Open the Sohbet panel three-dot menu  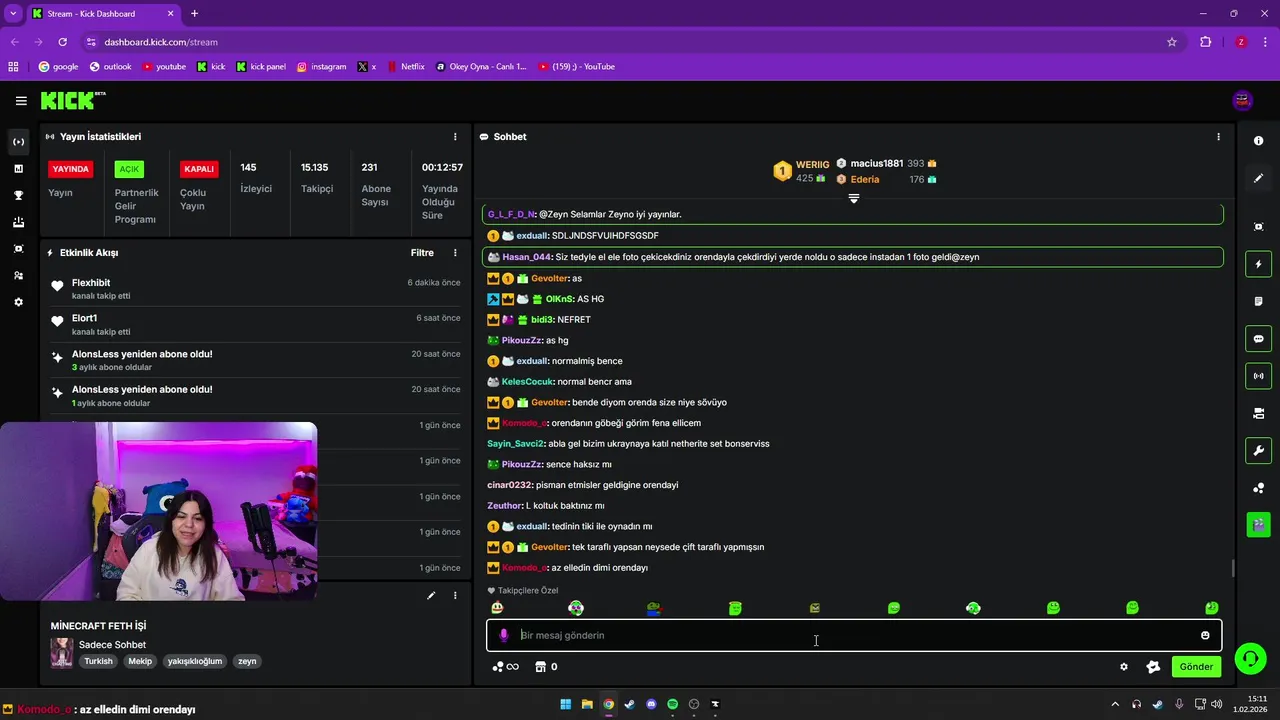[x=1218, y=137]
